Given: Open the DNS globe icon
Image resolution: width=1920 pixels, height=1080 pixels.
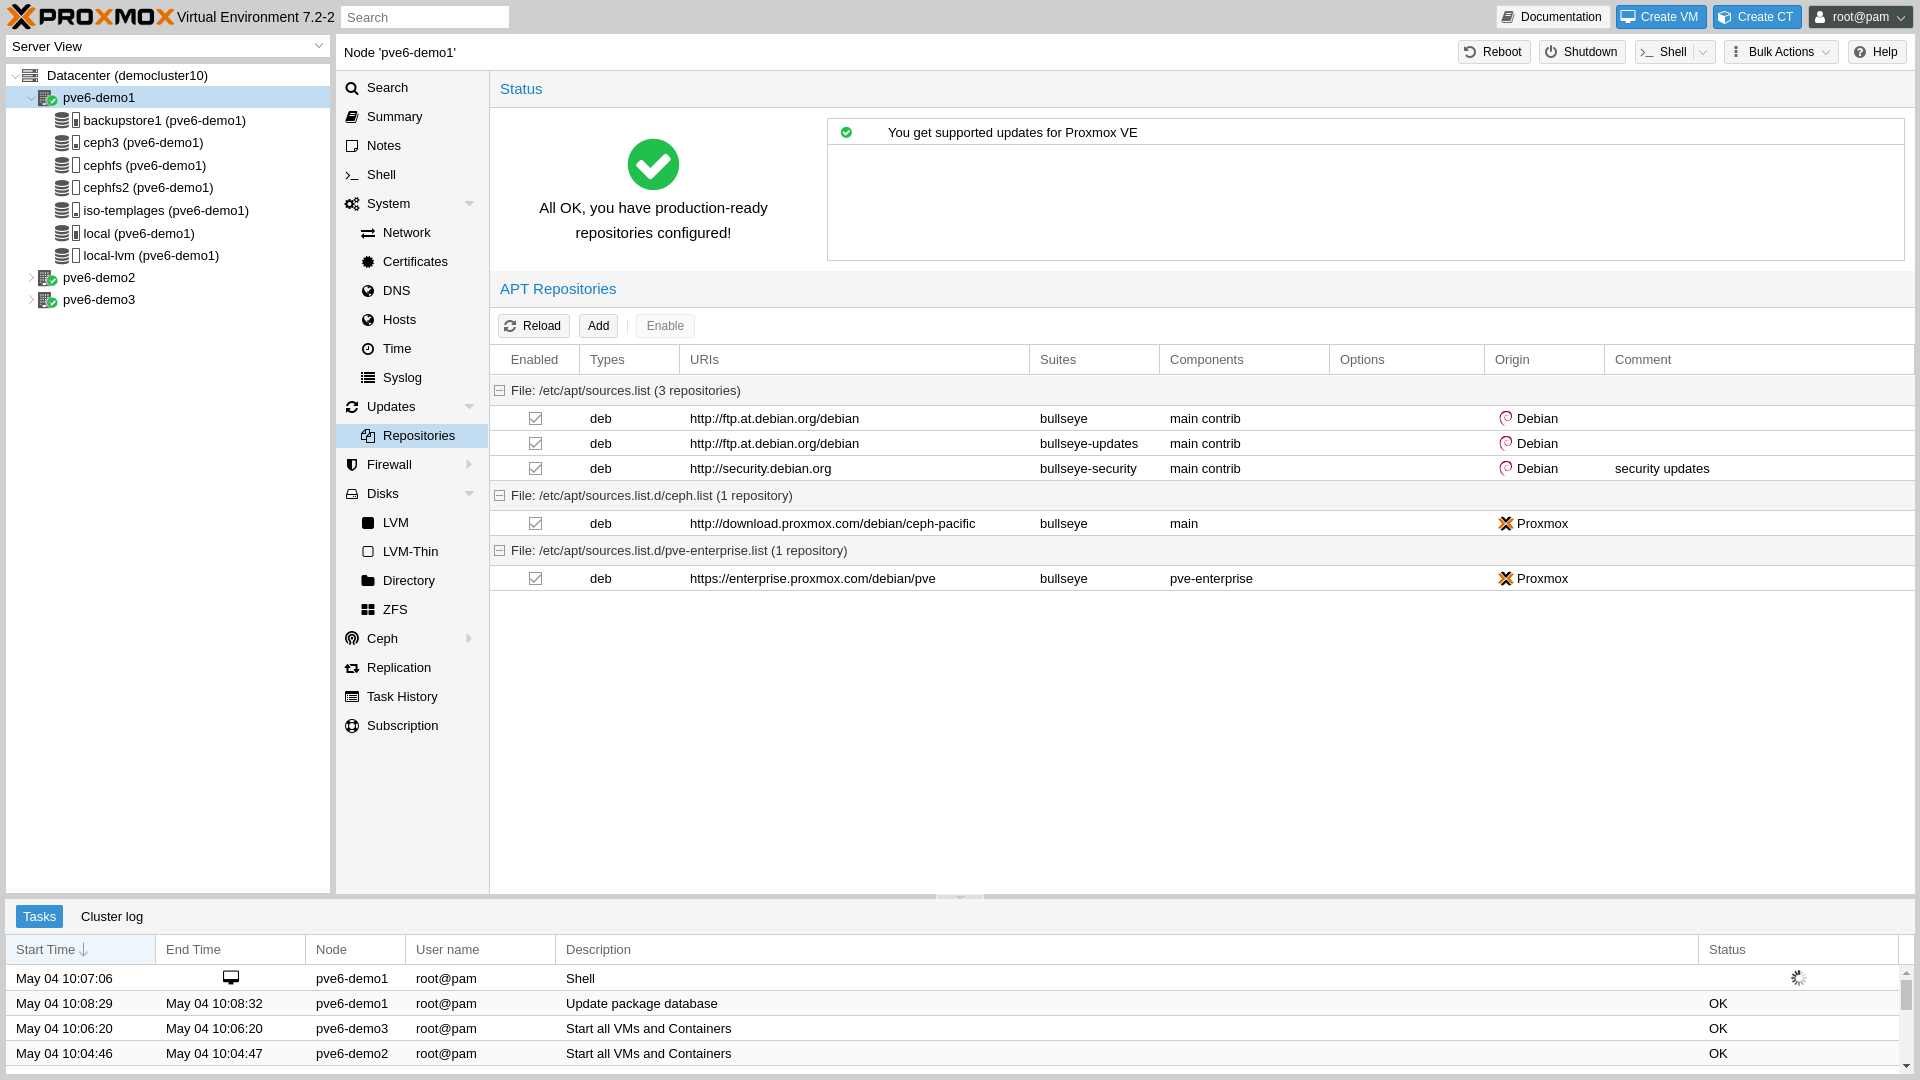Looking at the screenshot, I should click(368, 290).
